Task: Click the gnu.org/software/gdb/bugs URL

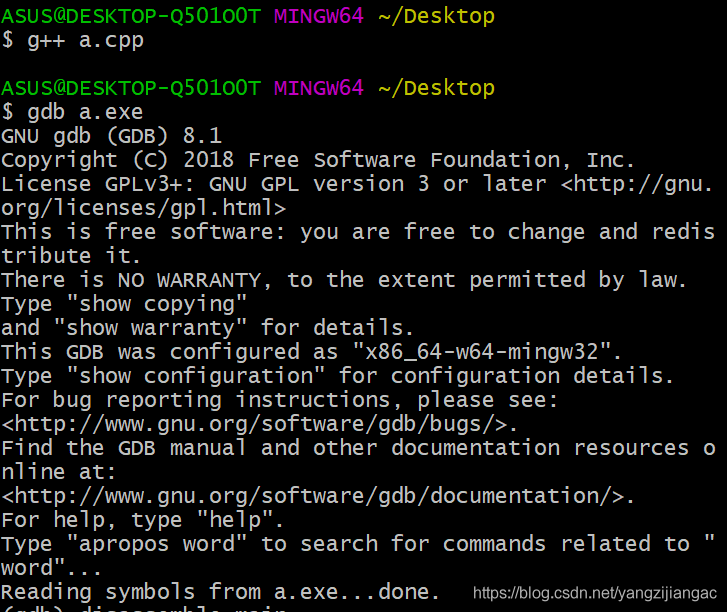Action: coord(259,425)
